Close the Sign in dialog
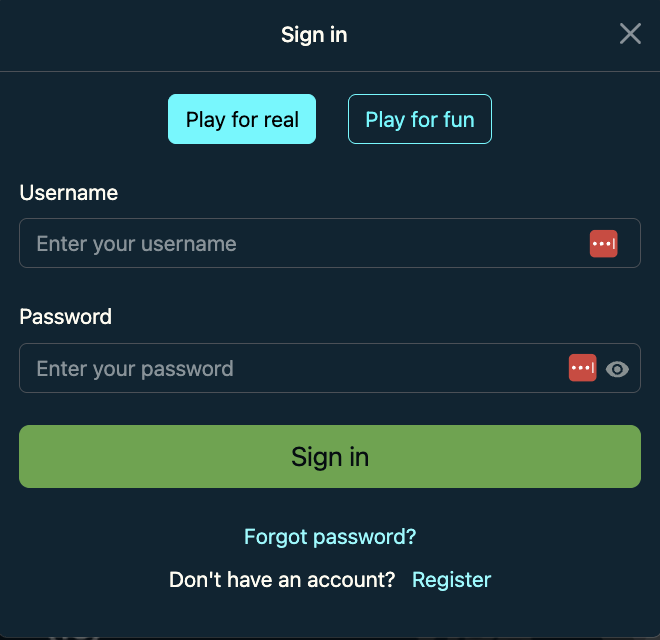The image size is (660, 640). click(630, 34)
